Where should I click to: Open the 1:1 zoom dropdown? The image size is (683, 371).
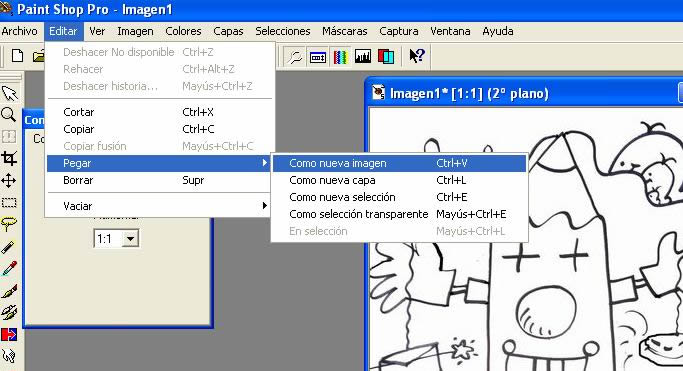click(x=130, y=239)
